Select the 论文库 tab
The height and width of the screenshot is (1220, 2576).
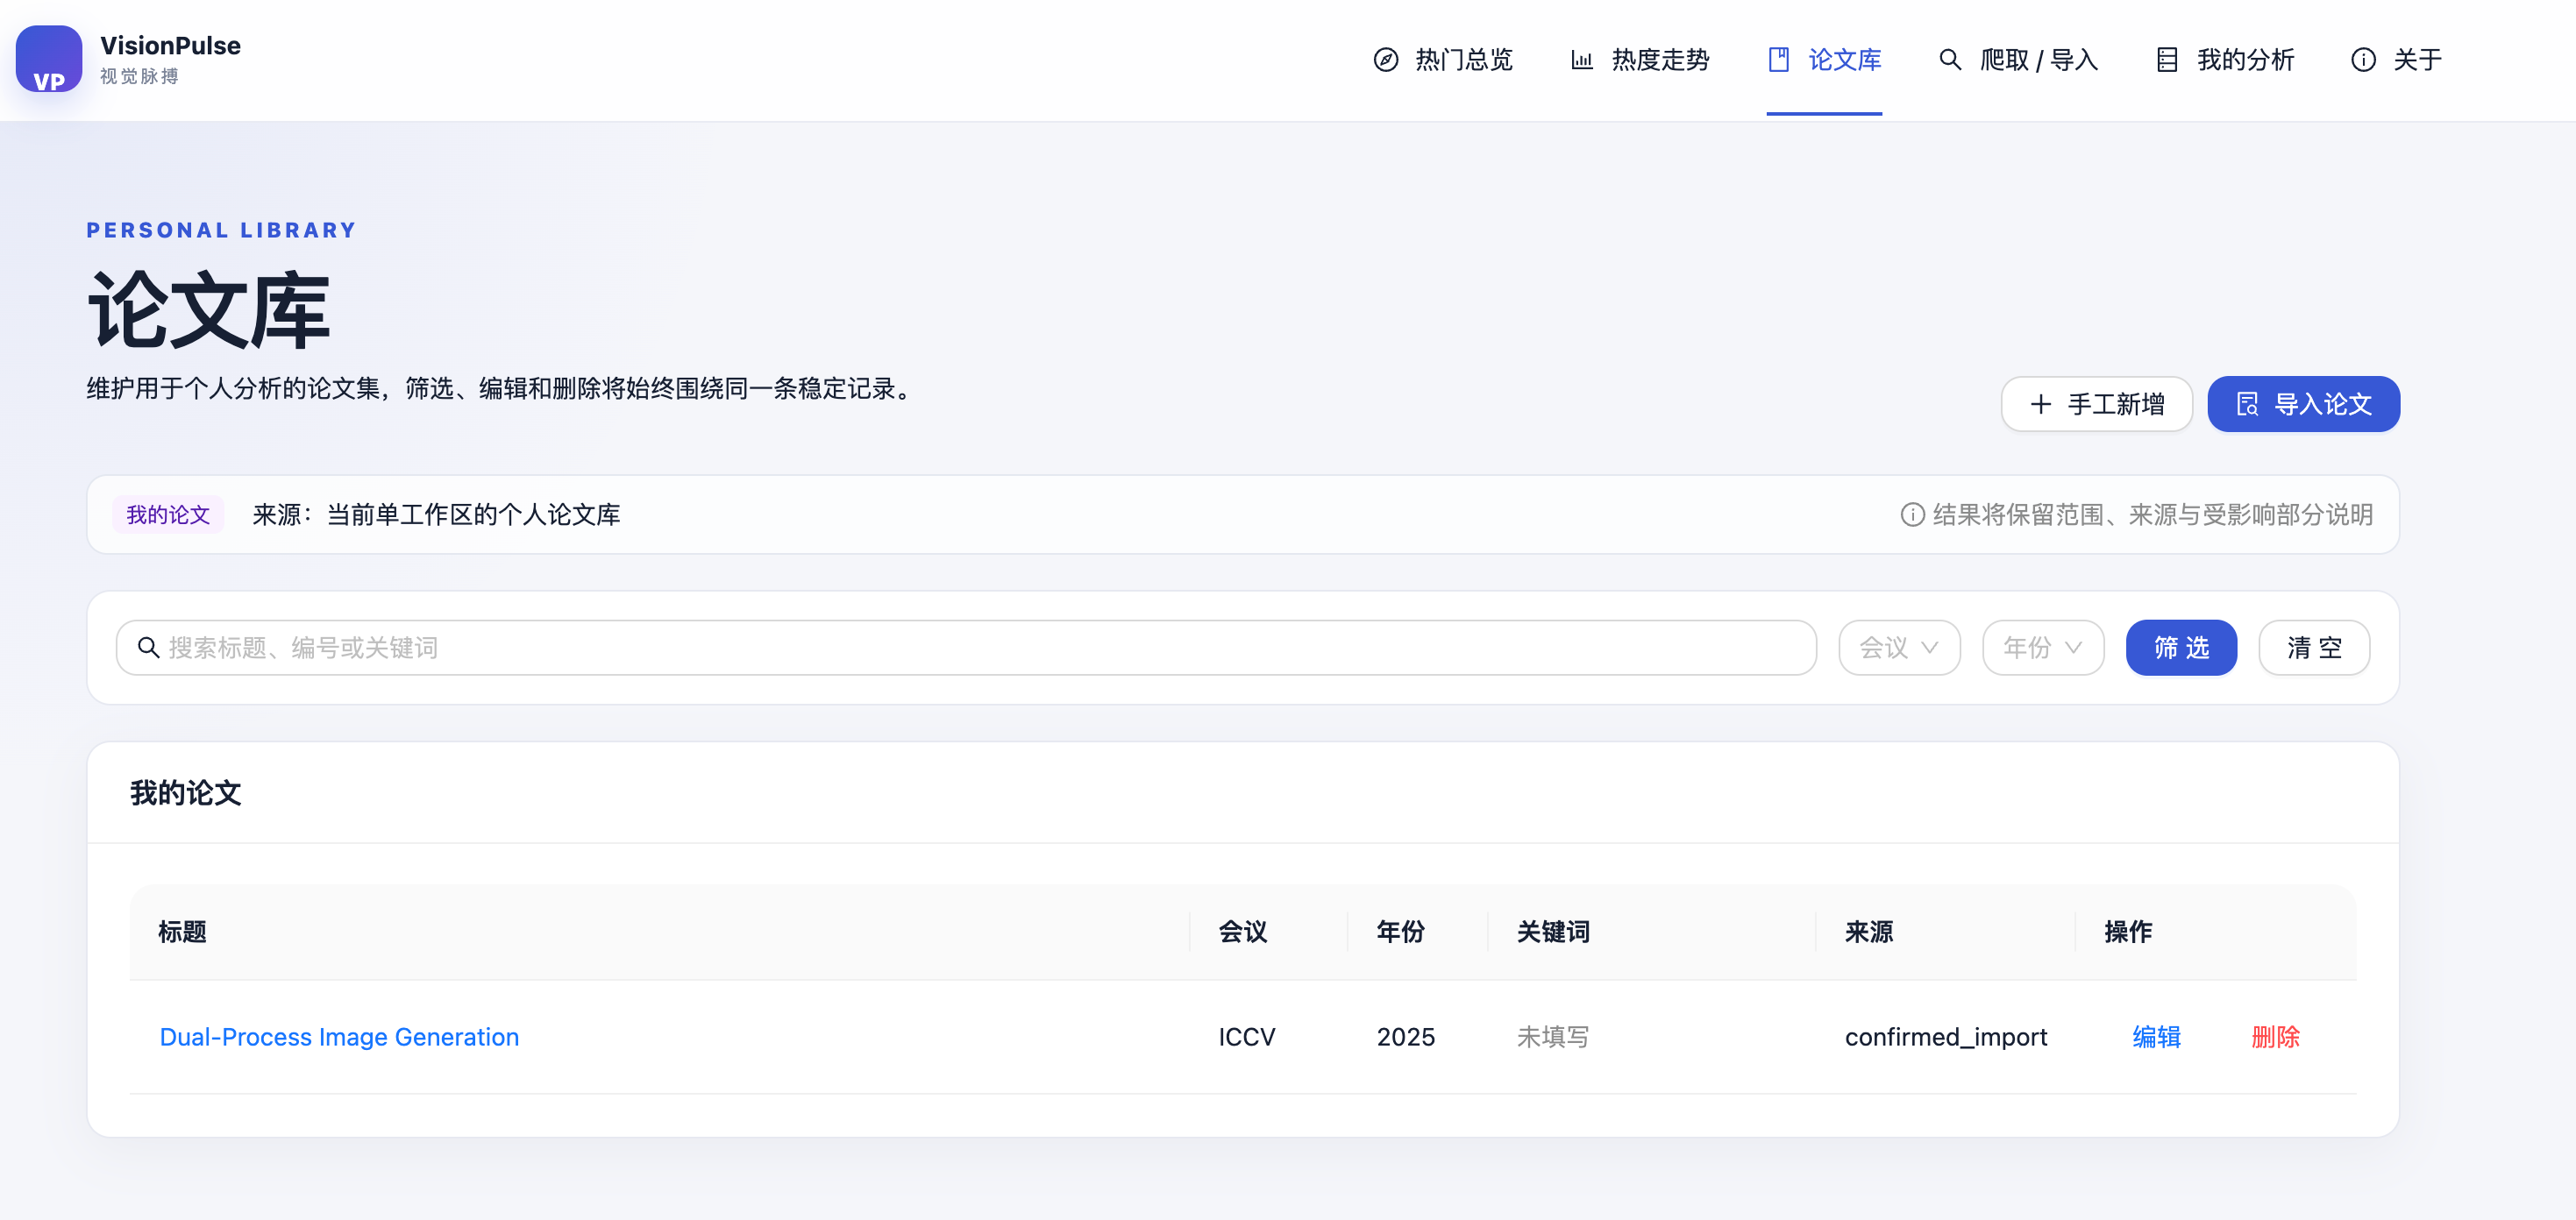[1824, 60]
